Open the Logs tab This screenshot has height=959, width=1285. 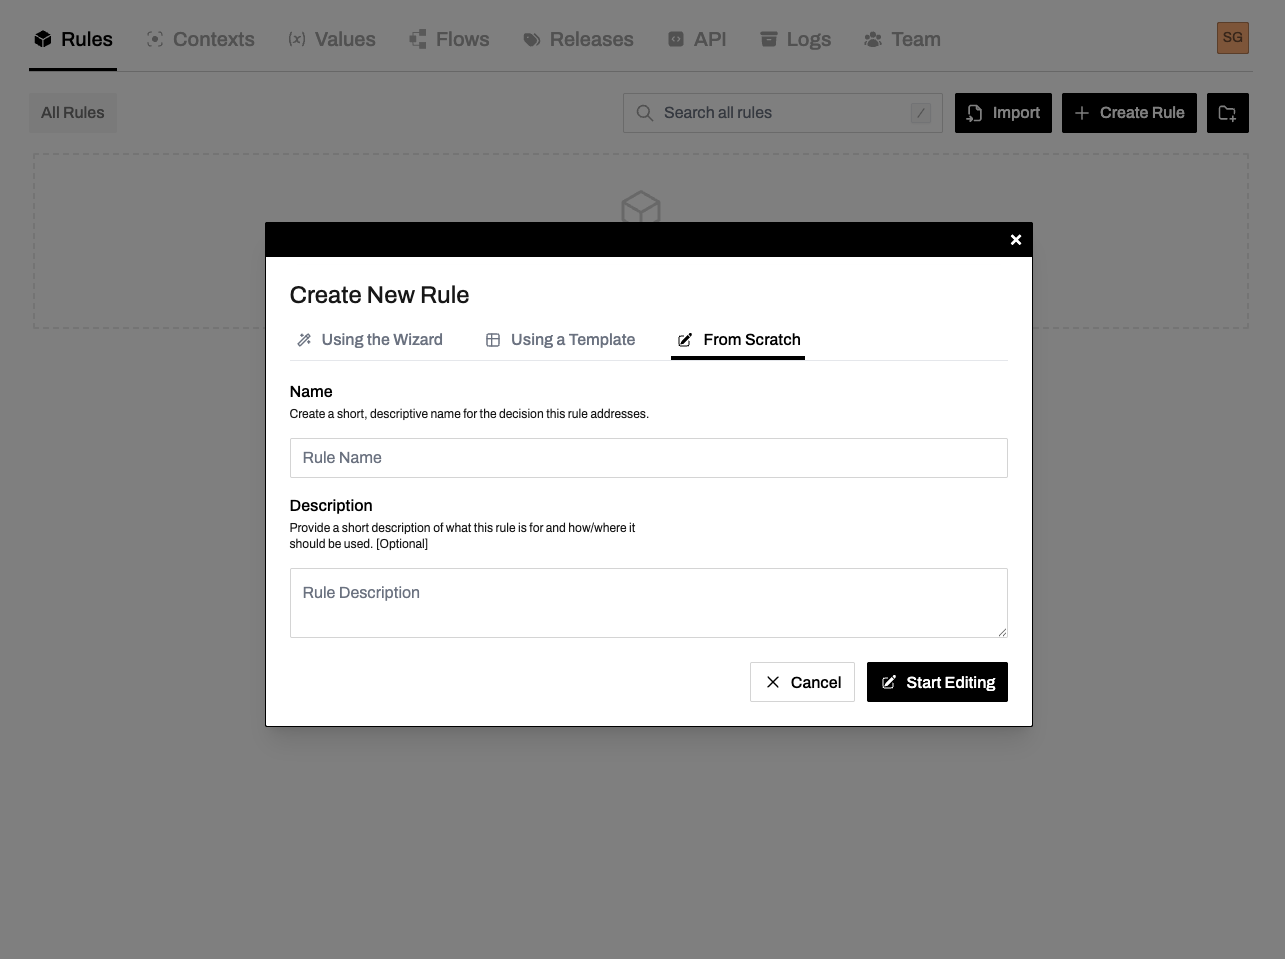[796, 40]
